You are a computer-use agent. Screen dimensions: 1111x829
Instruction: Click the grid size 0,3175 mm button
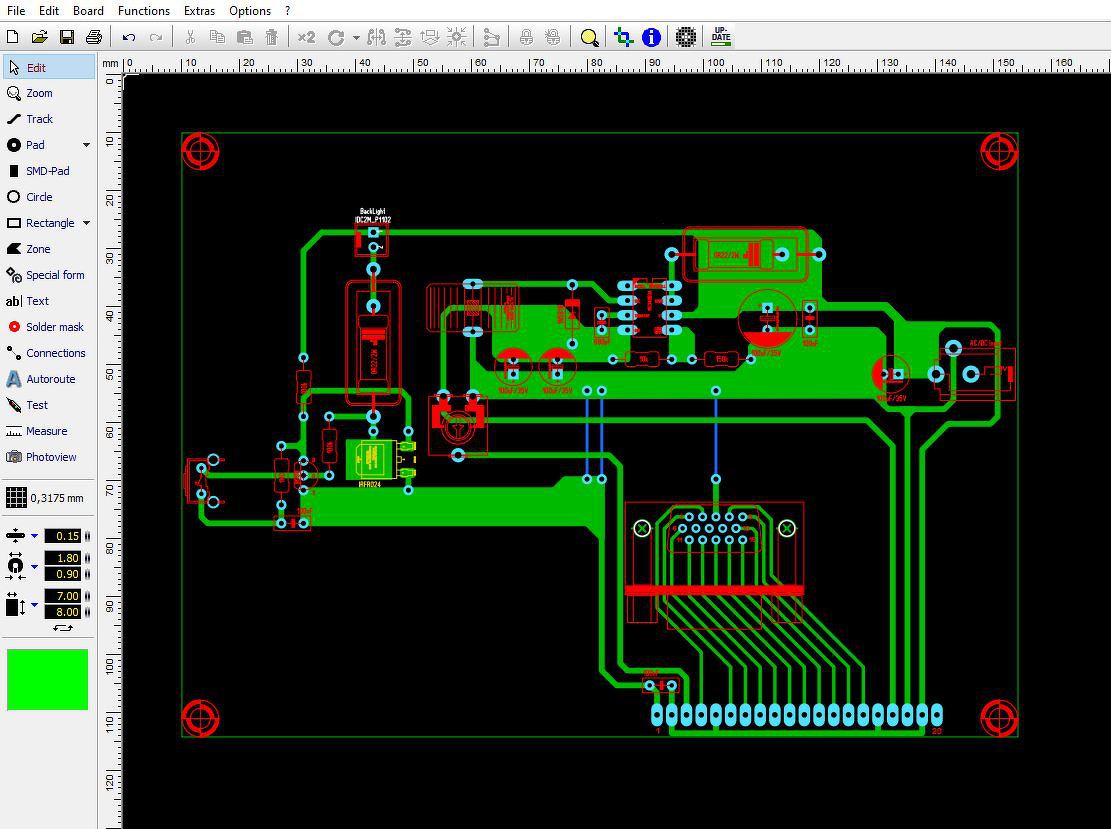point(47,498)
